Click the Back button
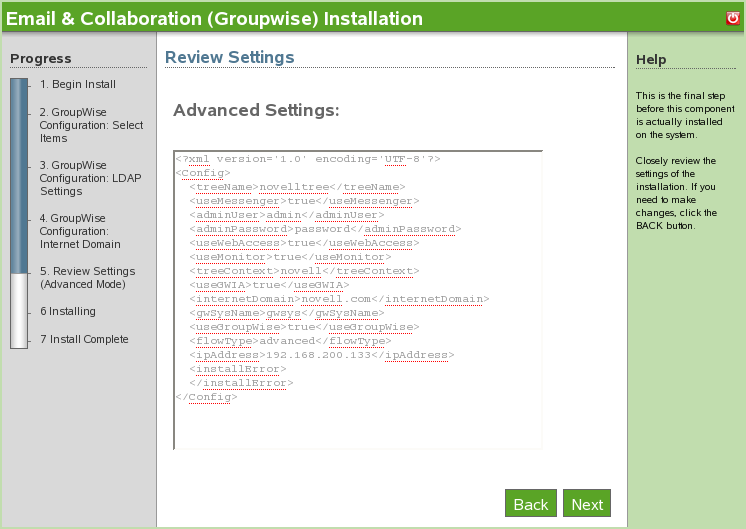Screen dimensions: 746x529 click(x=531, y=503)
